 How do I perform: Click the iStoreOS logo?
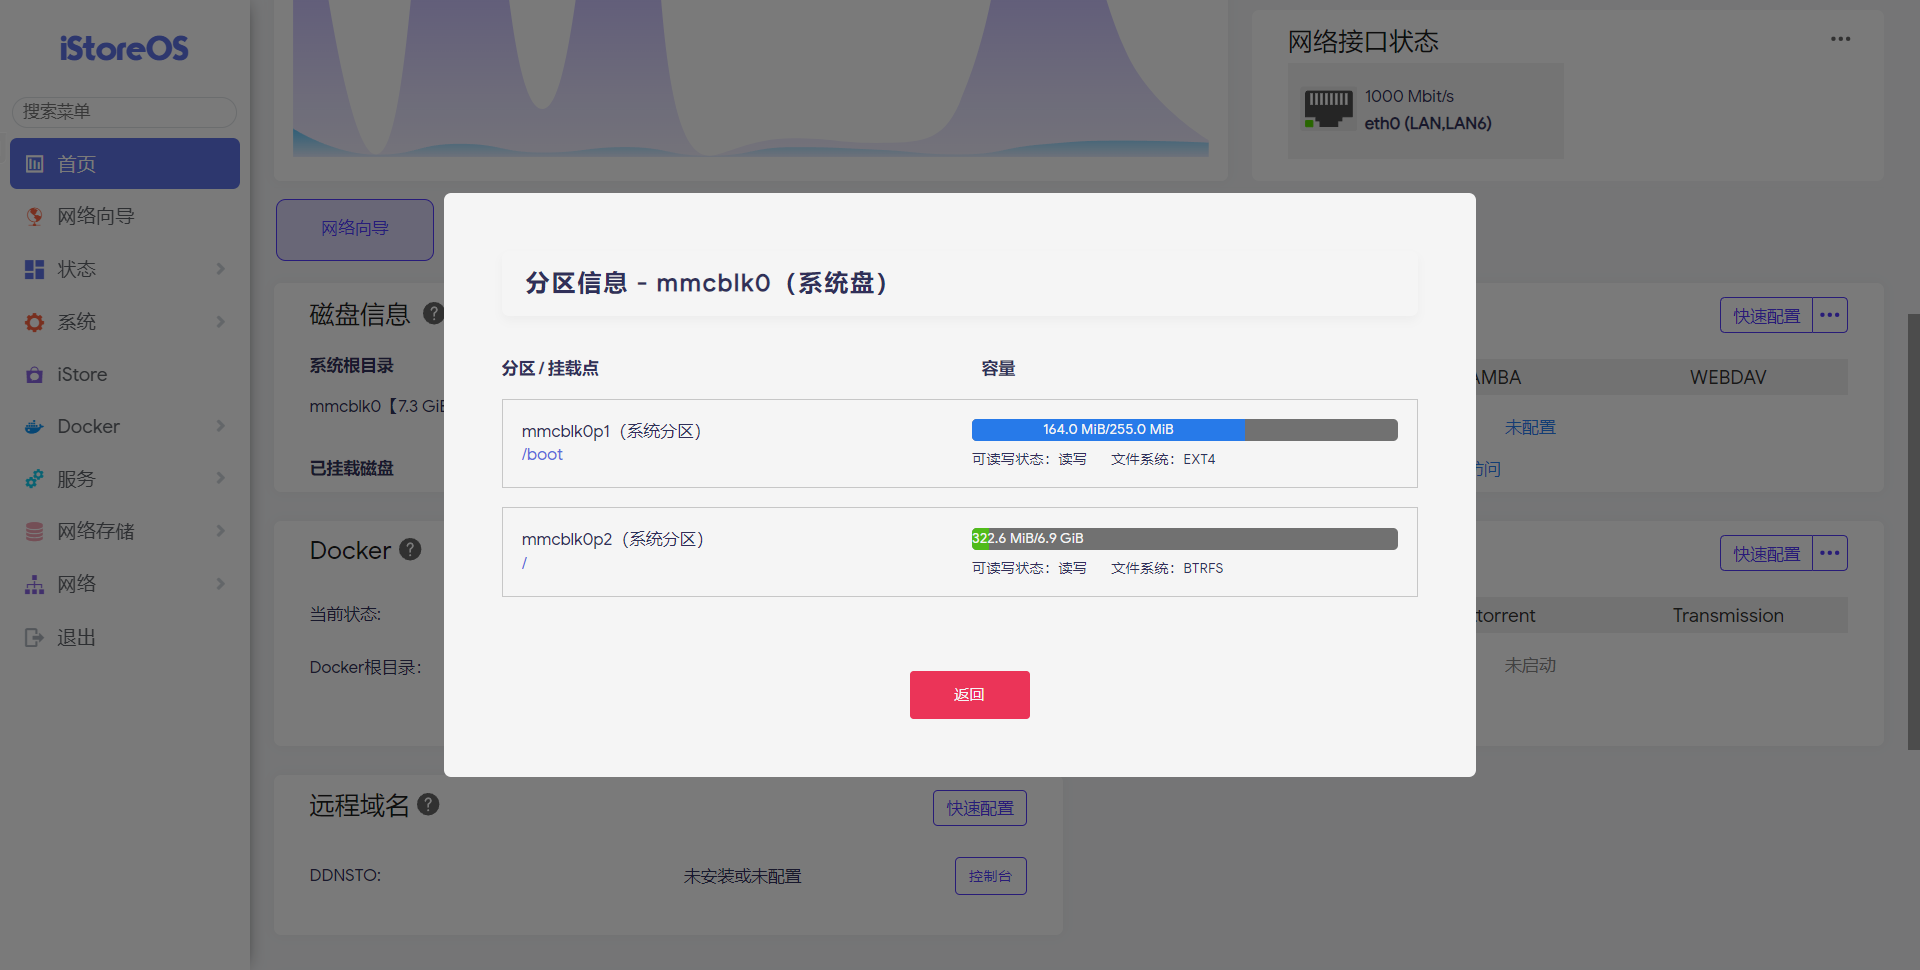pos(124,48)
